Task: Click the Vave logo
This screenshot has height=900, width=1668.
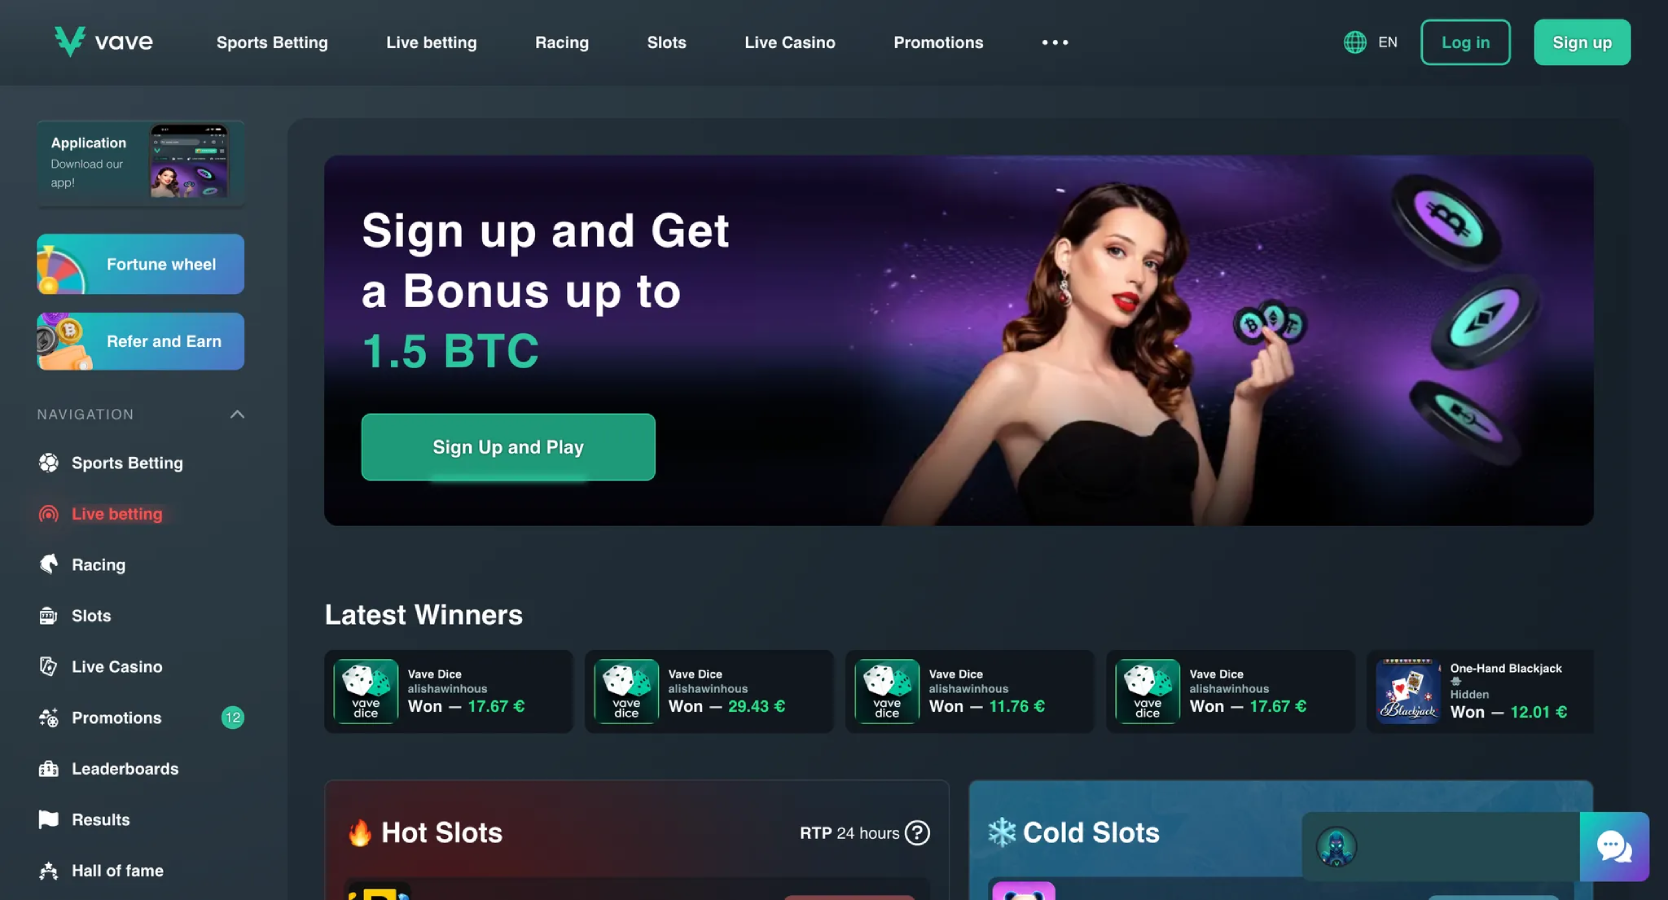Action: click(104, 42)
